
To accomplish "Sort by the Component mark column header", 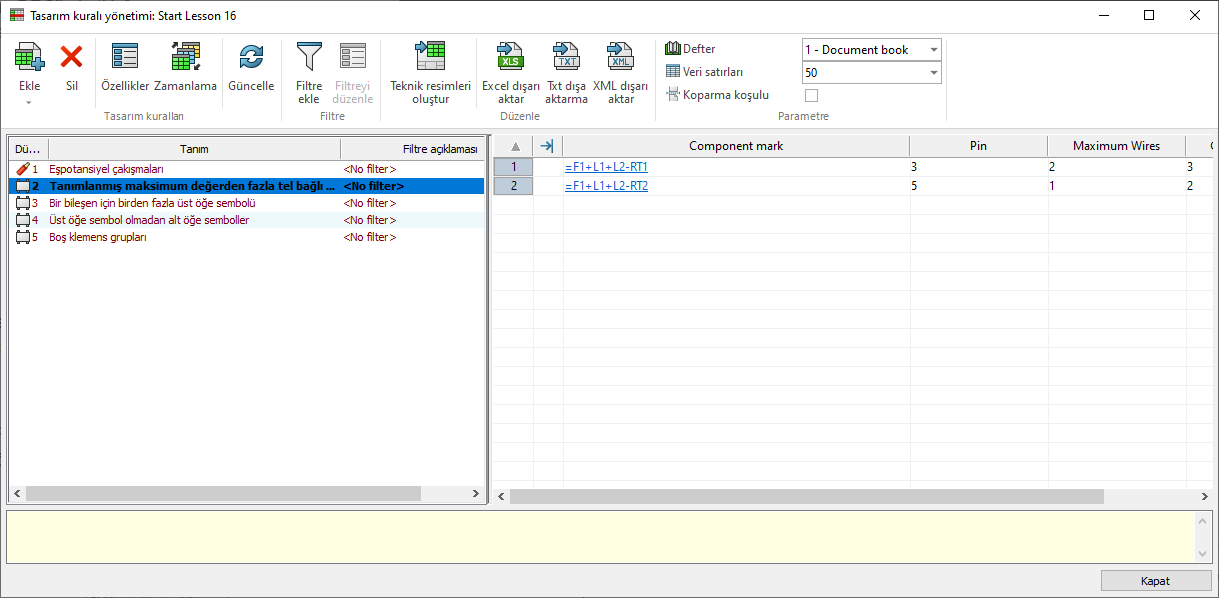I will tap(735, 146).
